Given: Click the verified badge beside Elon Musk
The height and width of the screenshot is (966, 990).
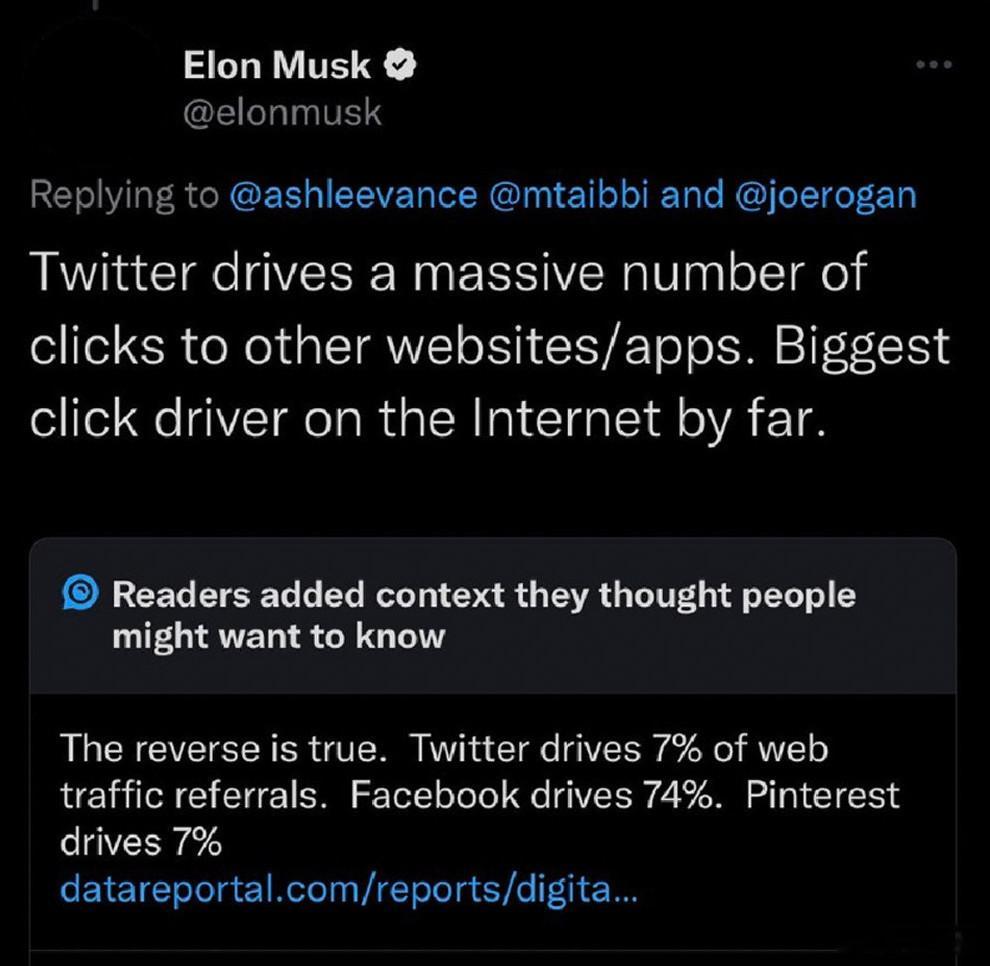Looking at the screenshot, I should (400, 65).
